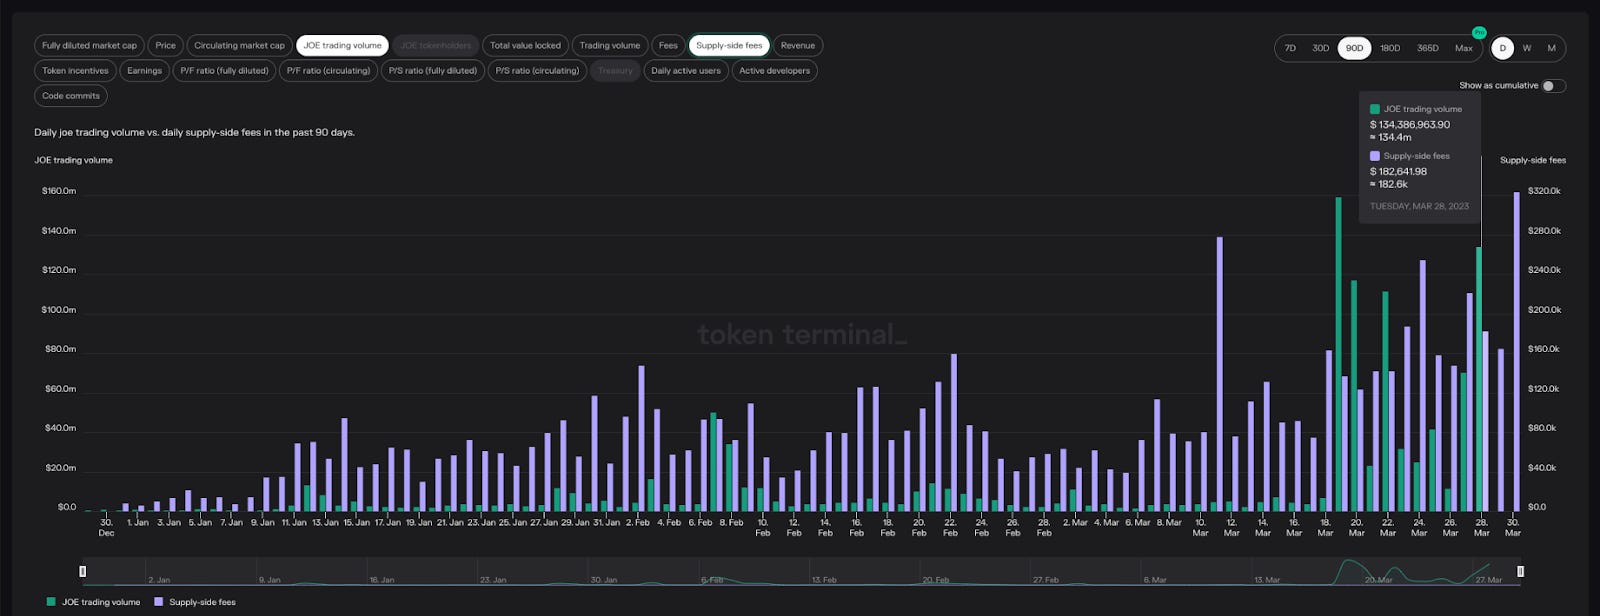Select P/F ratio (circulating)
This screenshot has height=616, width=1600.
(x=328, y=71)
